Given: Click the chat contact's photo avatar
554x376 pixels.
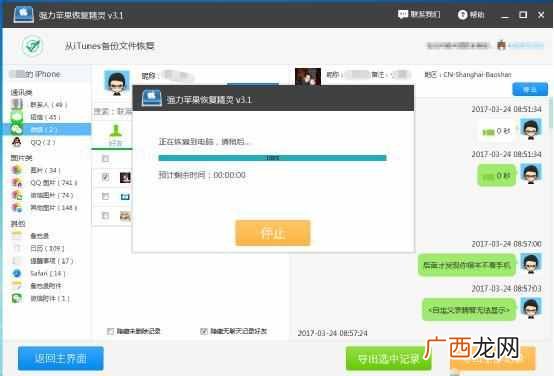Looking at the screenshot, I should click(x=308, y=76).
